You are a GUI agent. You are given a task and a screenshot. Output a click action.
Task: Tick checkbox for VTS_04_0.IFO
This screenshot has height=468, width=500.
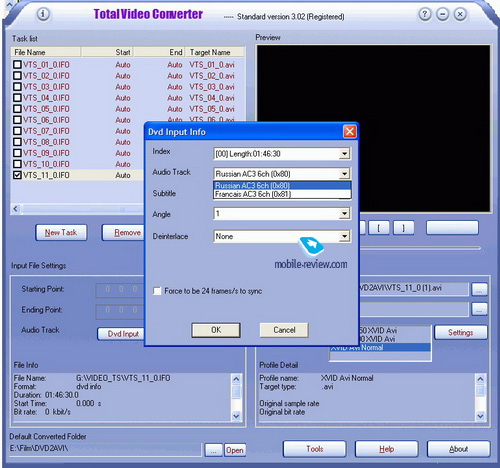pyautogui.click(x=17, y=98)
